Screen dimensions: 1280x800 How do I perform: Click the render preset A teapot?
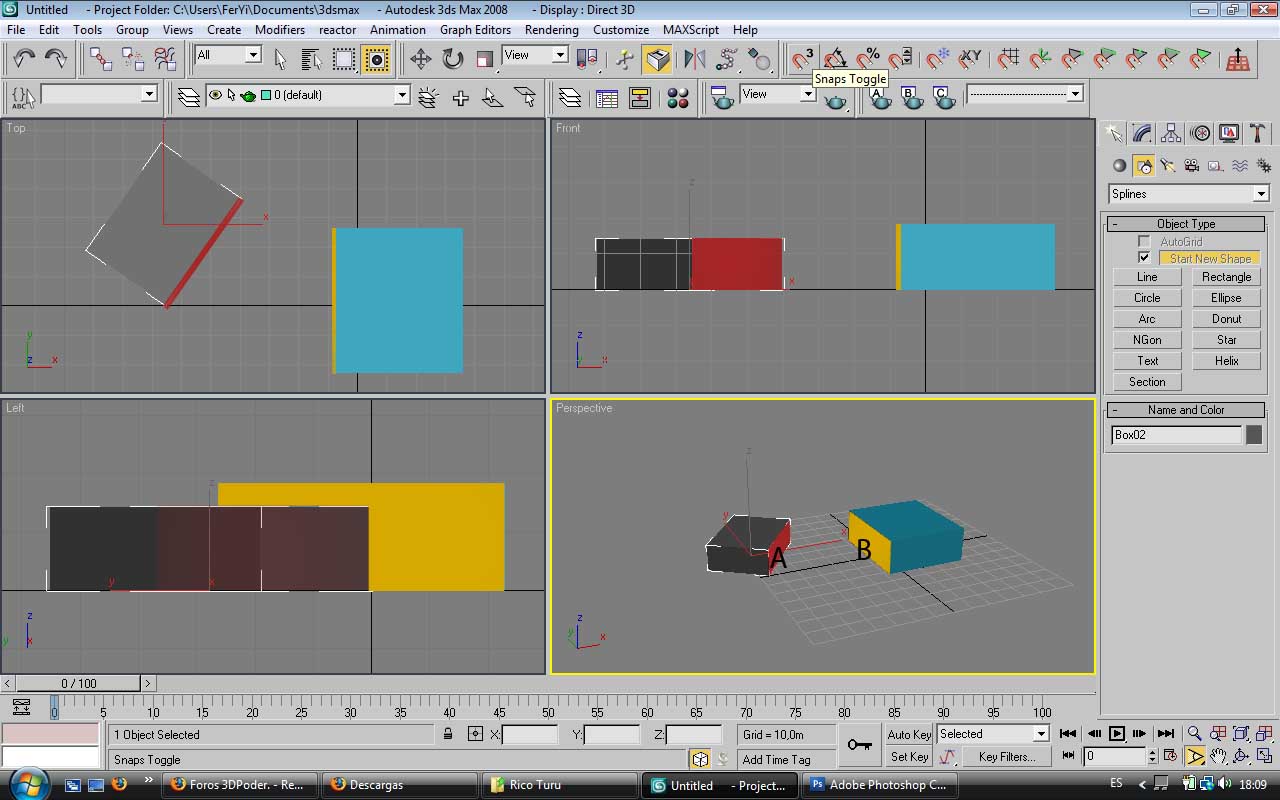coord(880,98)
